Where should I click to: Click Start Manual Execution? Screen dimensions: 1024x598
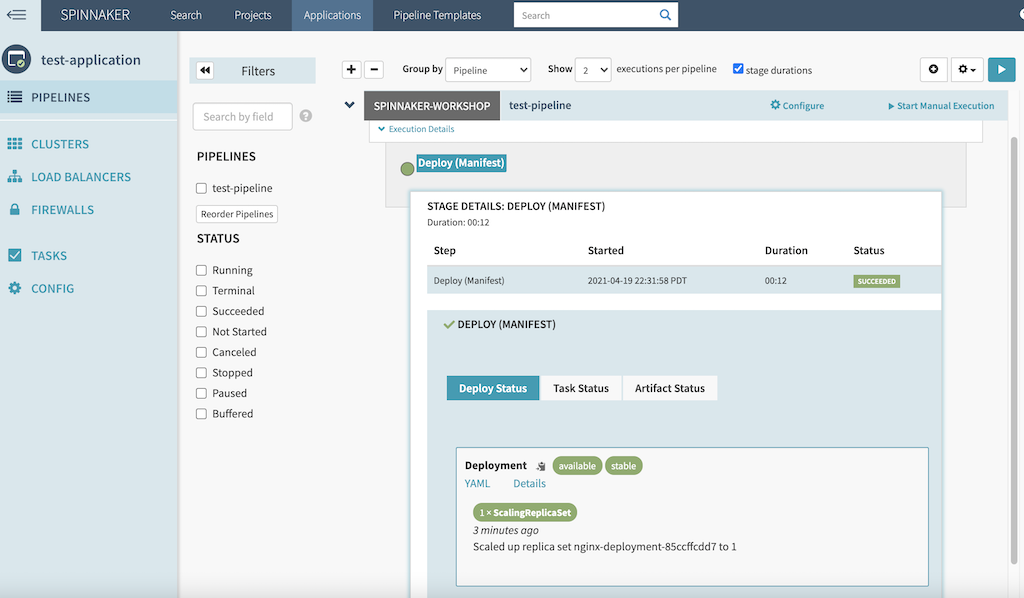pos(941,106)
